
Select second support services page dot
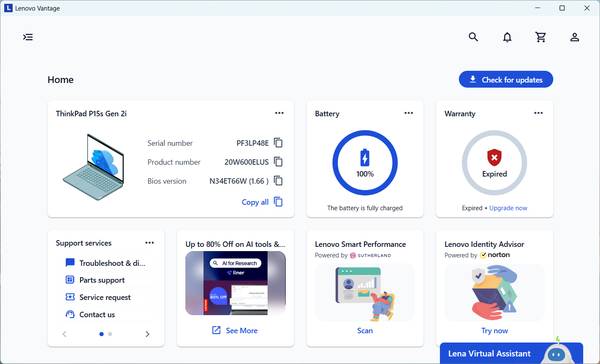tap(110, 334)
